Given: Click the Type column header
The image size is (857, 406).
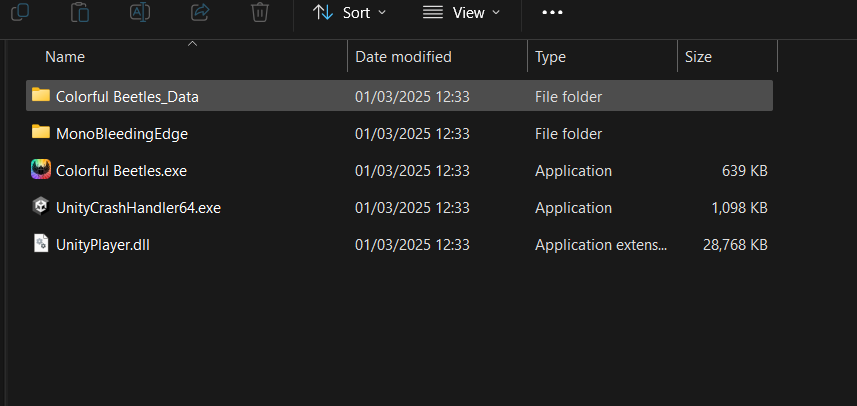Looking at the screenshot, I should (x=550, y=57).
